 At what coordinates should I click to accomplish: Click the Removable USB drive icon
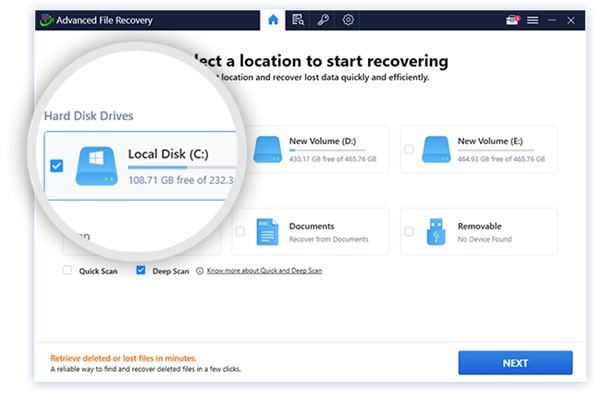436,232
